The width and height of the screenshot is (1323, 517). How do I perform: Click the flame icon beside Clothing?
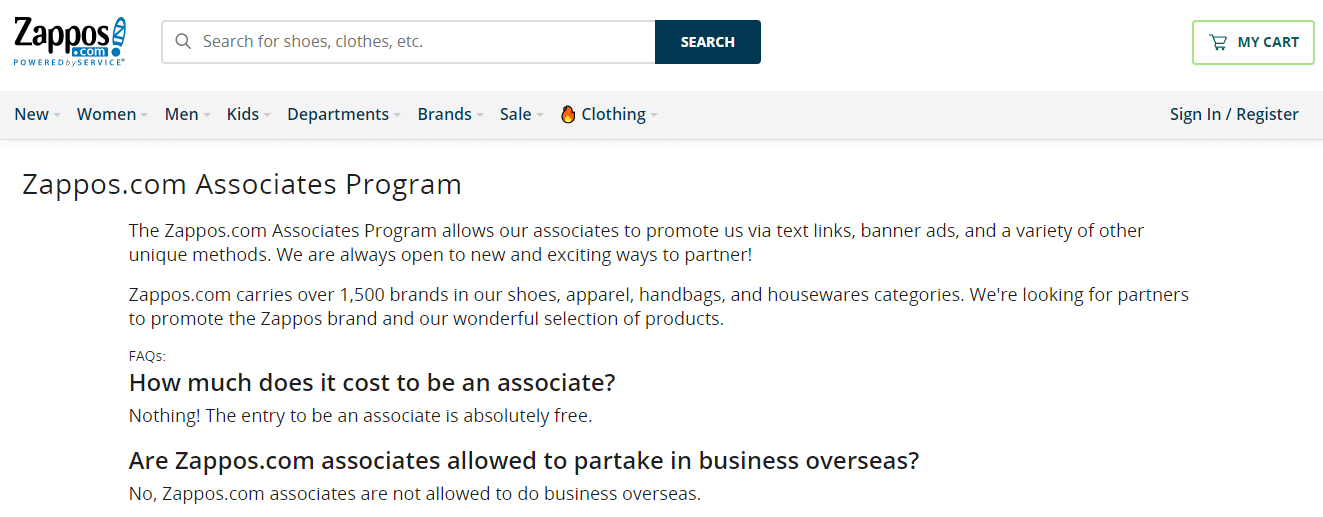tap(568, 114)
